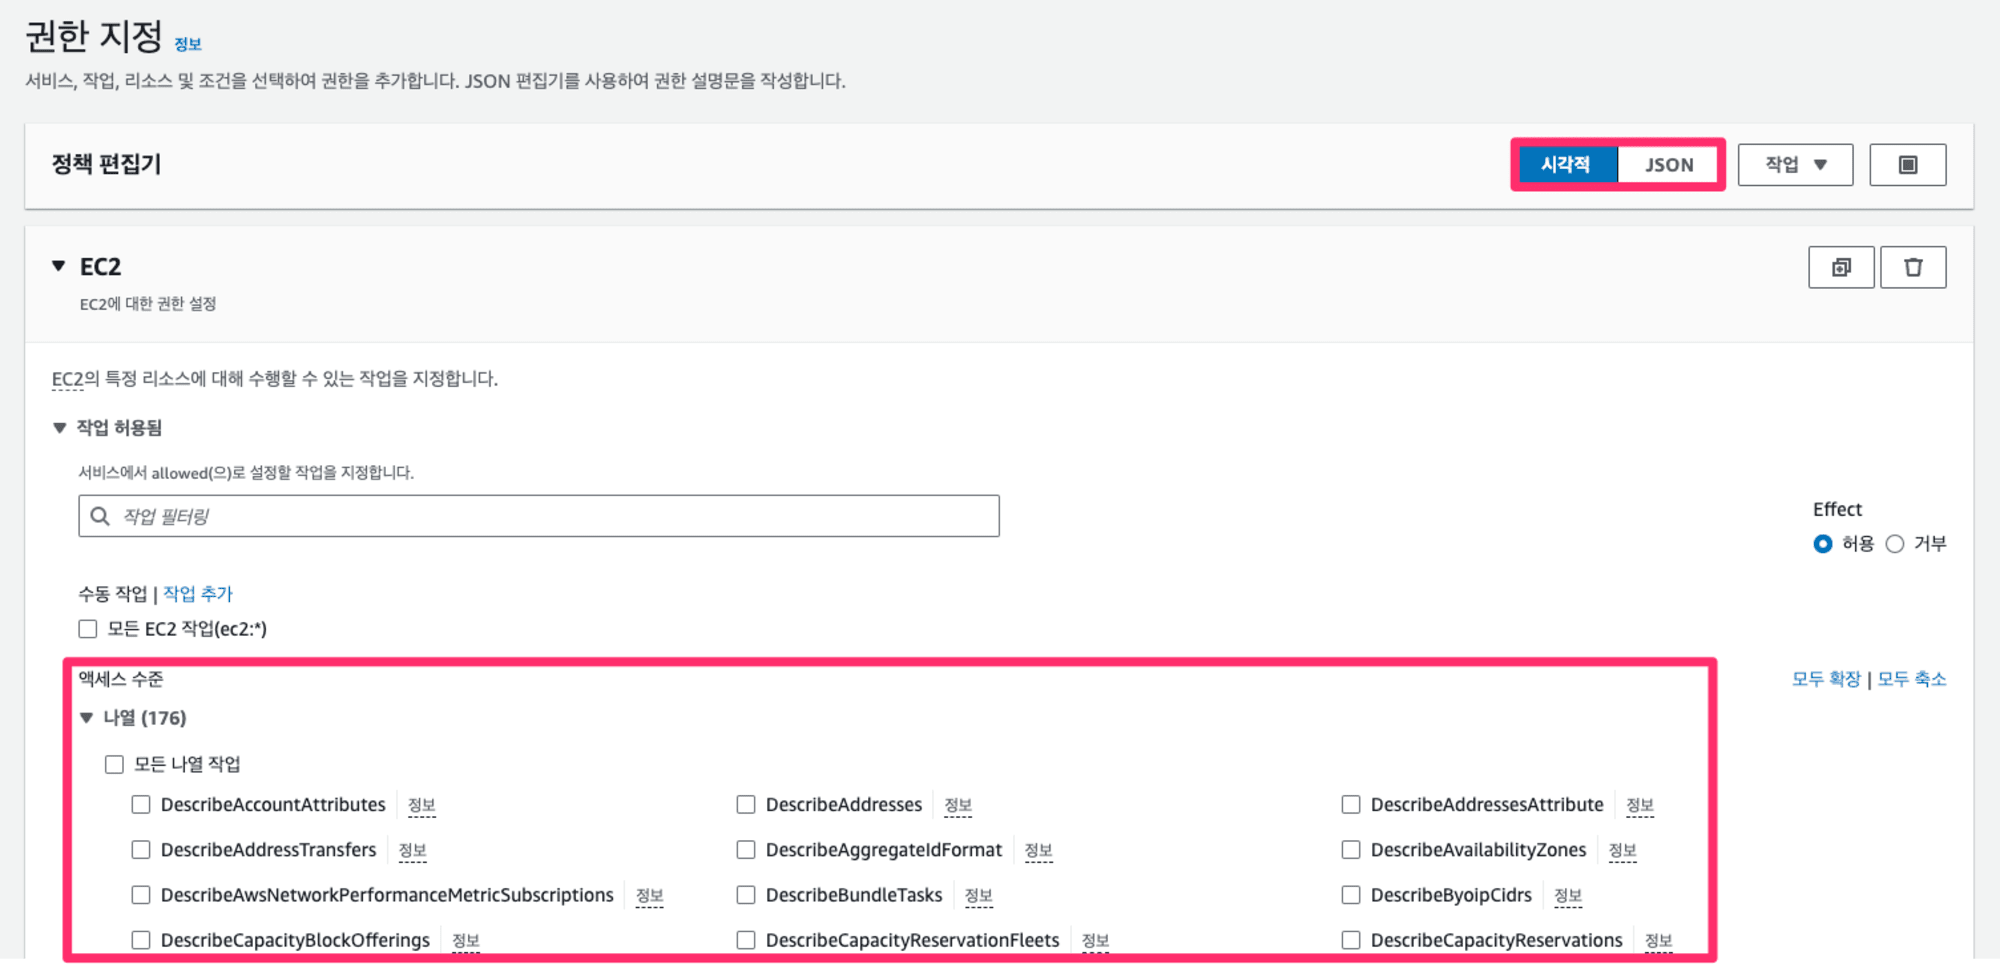Screen dimensions: 2000x964
Task: Check 모든 EC2 작업(ec2:*) checkbox
Action: tap(88, 629)
